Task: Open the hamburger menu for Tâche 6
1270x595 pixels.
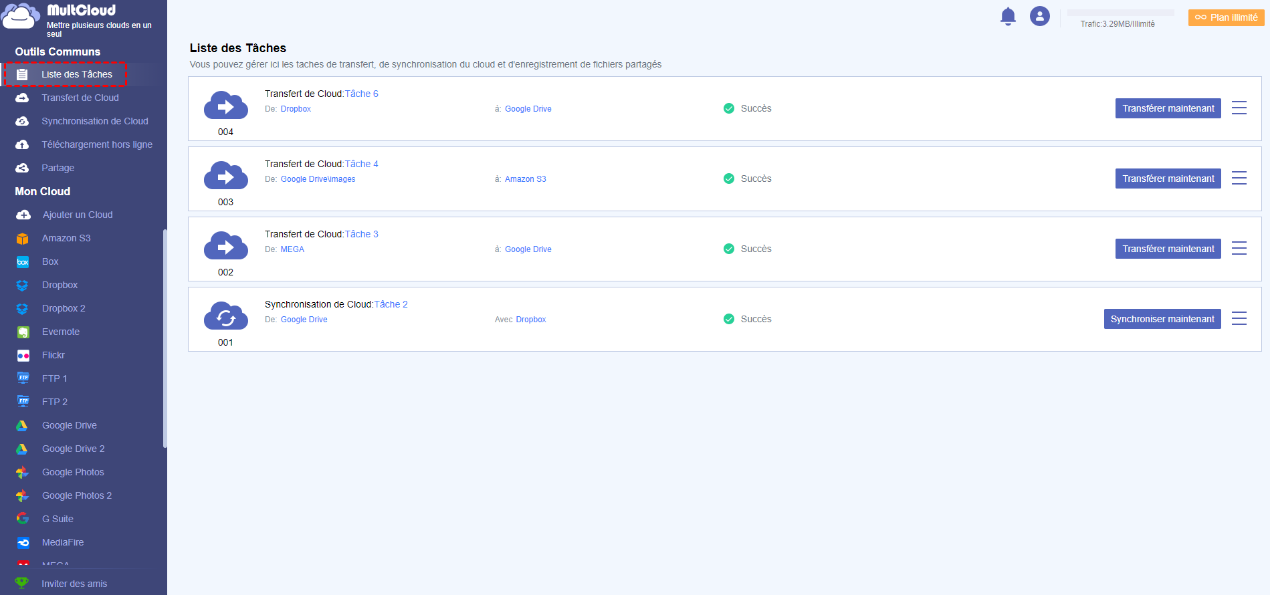Action: click(1239, 108)
